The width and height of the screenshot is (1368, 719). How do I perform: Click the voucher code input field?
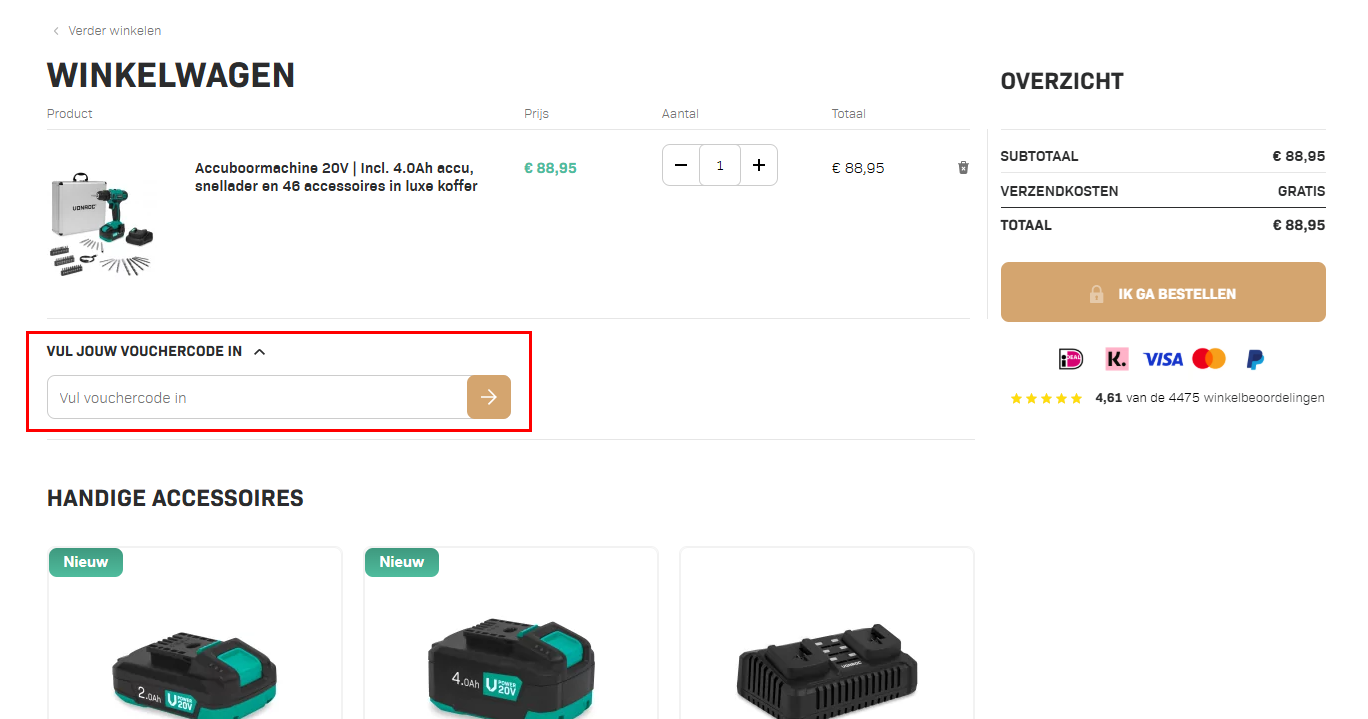click(257, 397)
